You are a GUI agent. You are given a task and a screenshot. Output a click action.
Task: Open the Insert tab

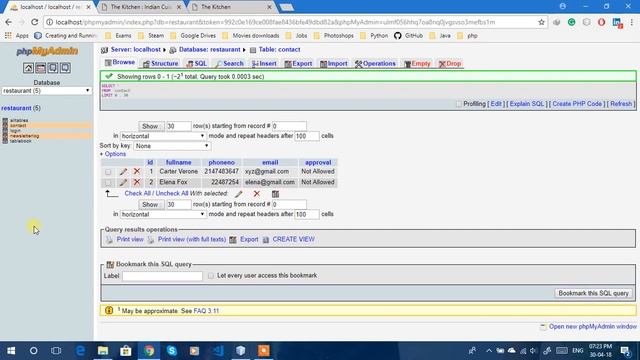click(264, 64)
